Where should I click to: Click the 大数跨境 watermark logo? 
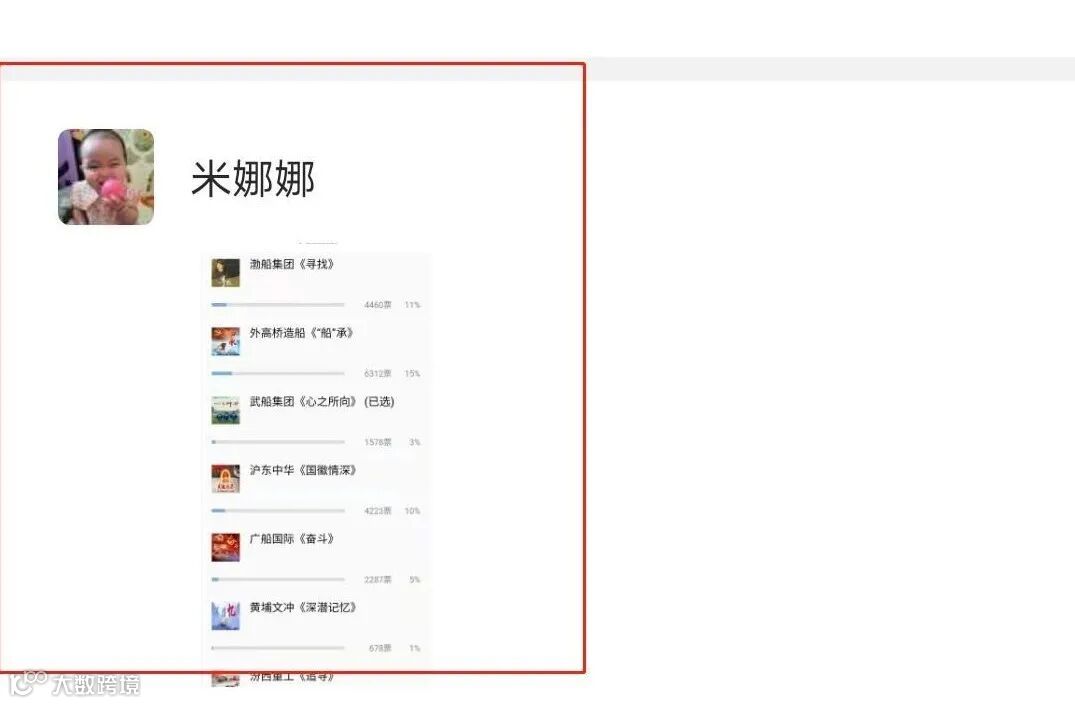click(75, 683)
